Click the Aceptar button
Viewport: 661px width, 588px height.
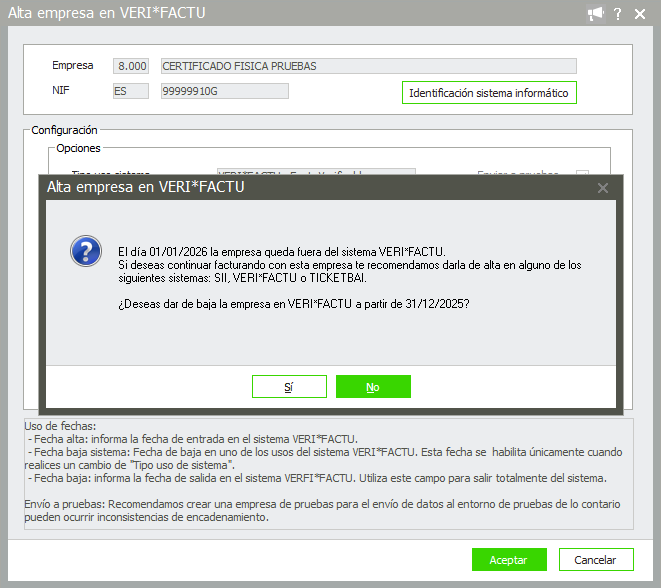(508, 560)
